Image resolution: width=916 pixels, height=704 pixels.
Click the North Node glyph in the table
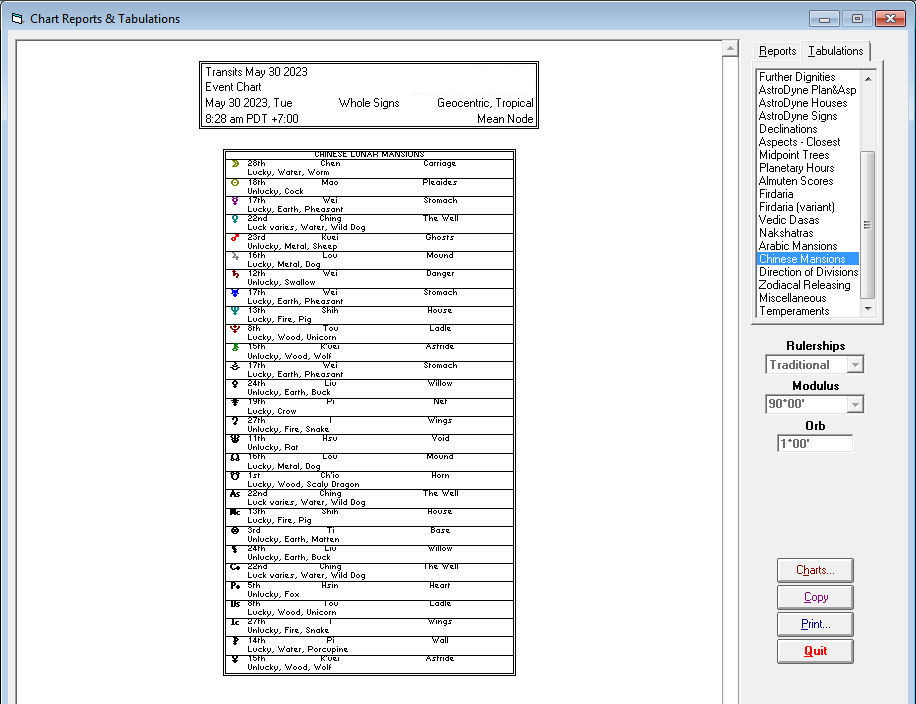click(x=234, y=457)
